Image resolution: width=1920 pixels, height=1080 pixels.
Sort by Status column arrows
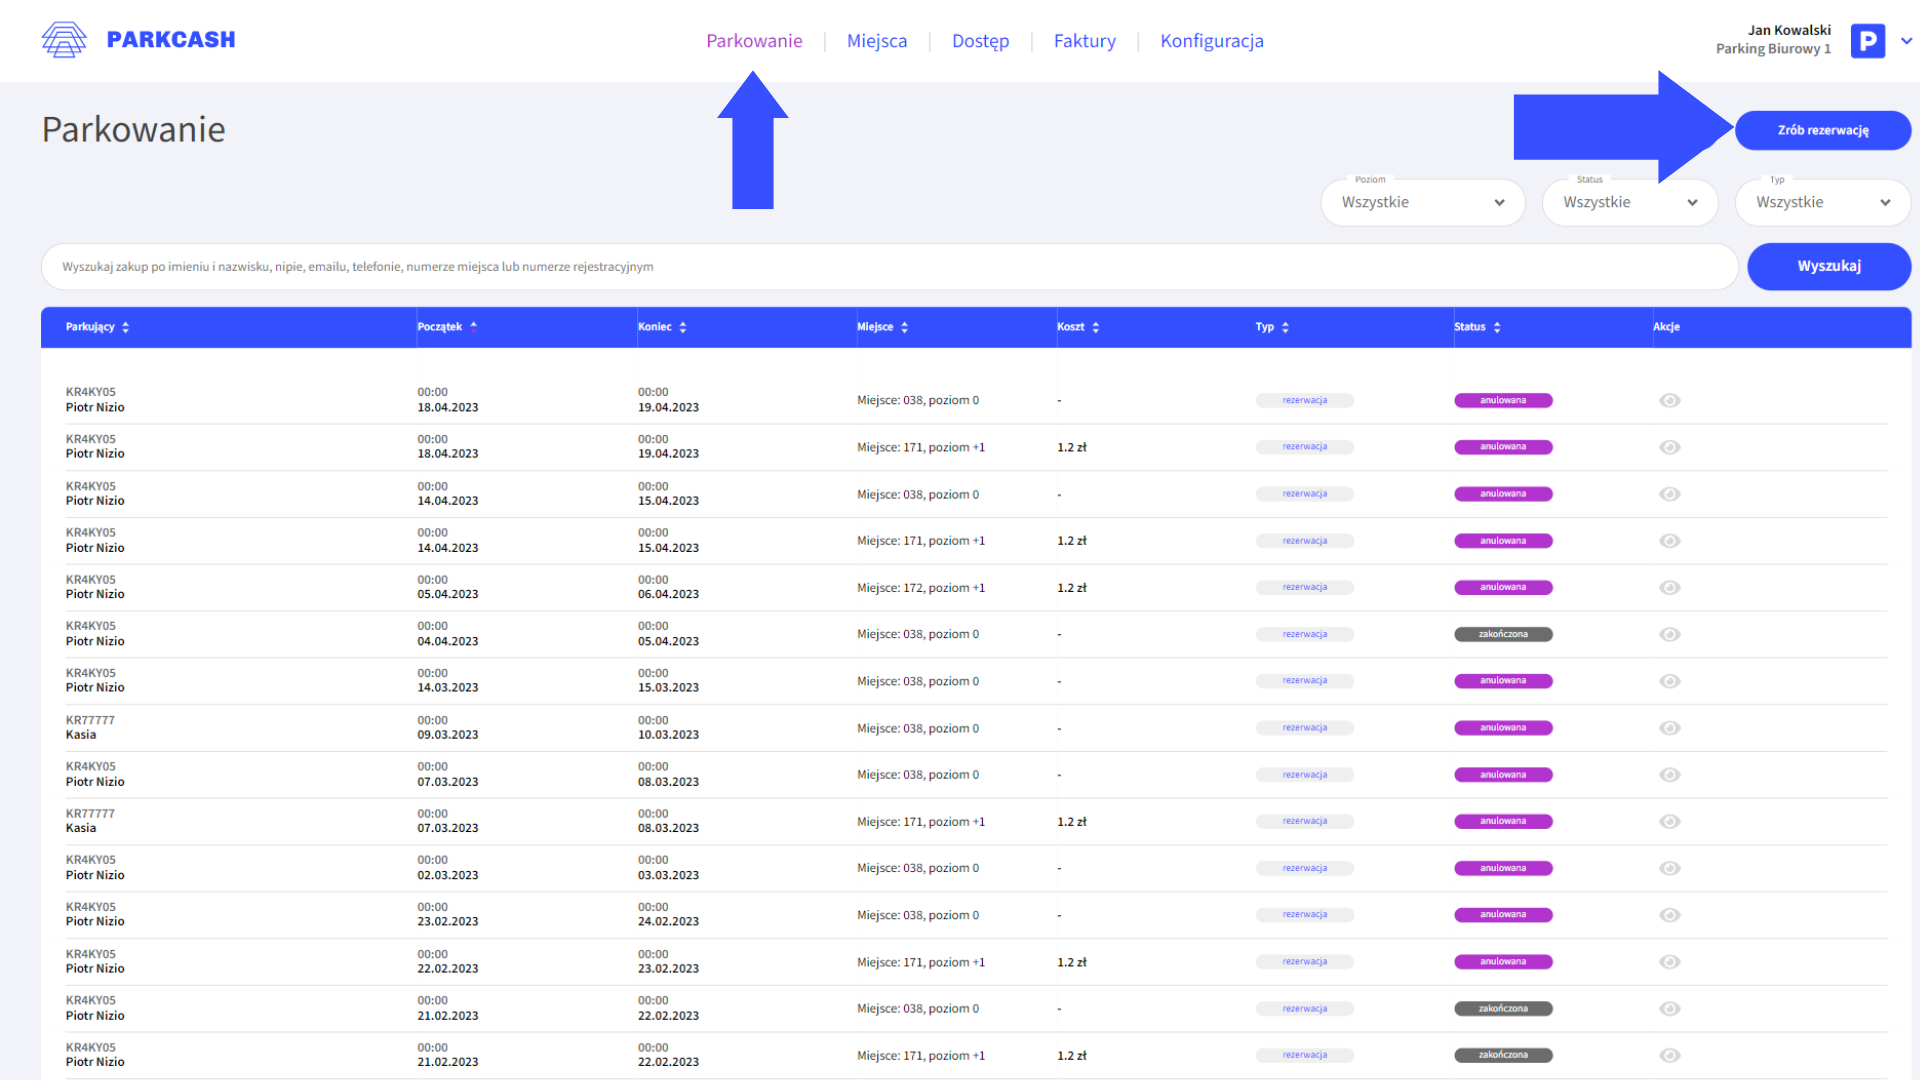pos(1497,327)
